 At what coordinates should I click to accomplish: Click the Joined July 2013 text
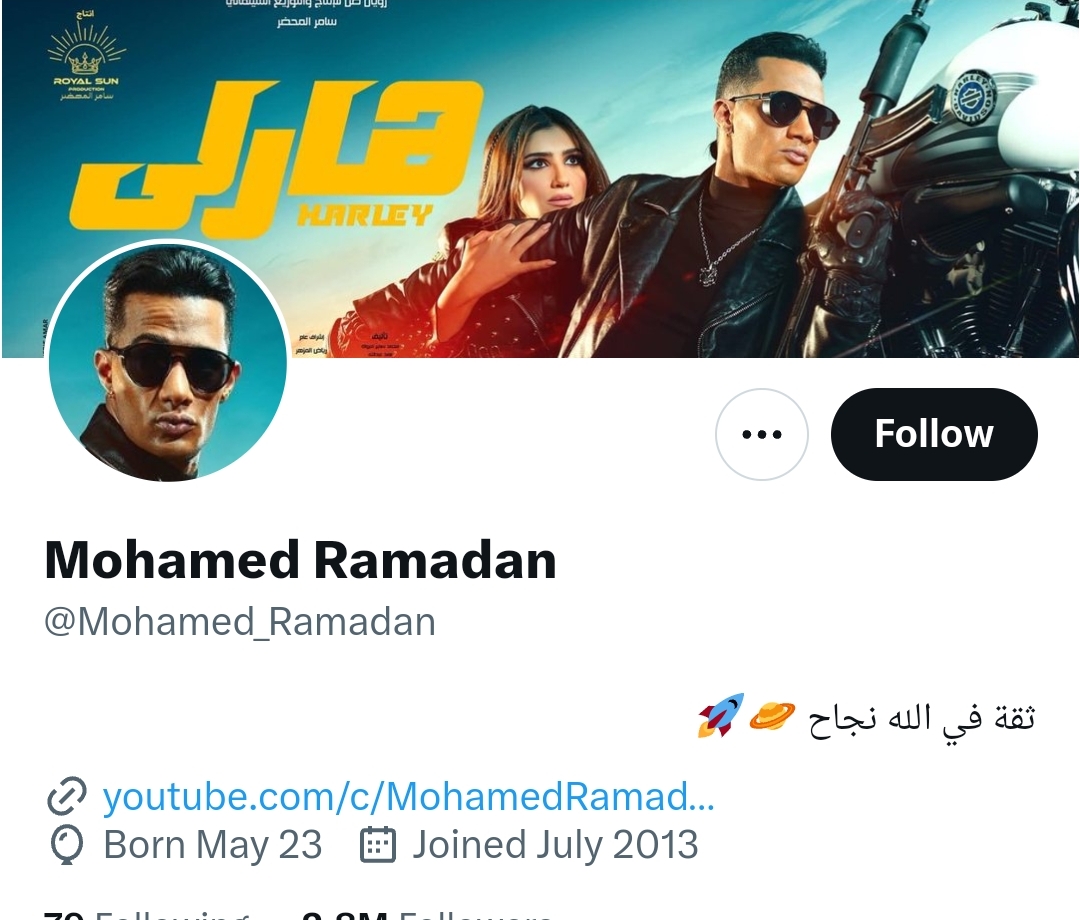(x=555, y=846)
